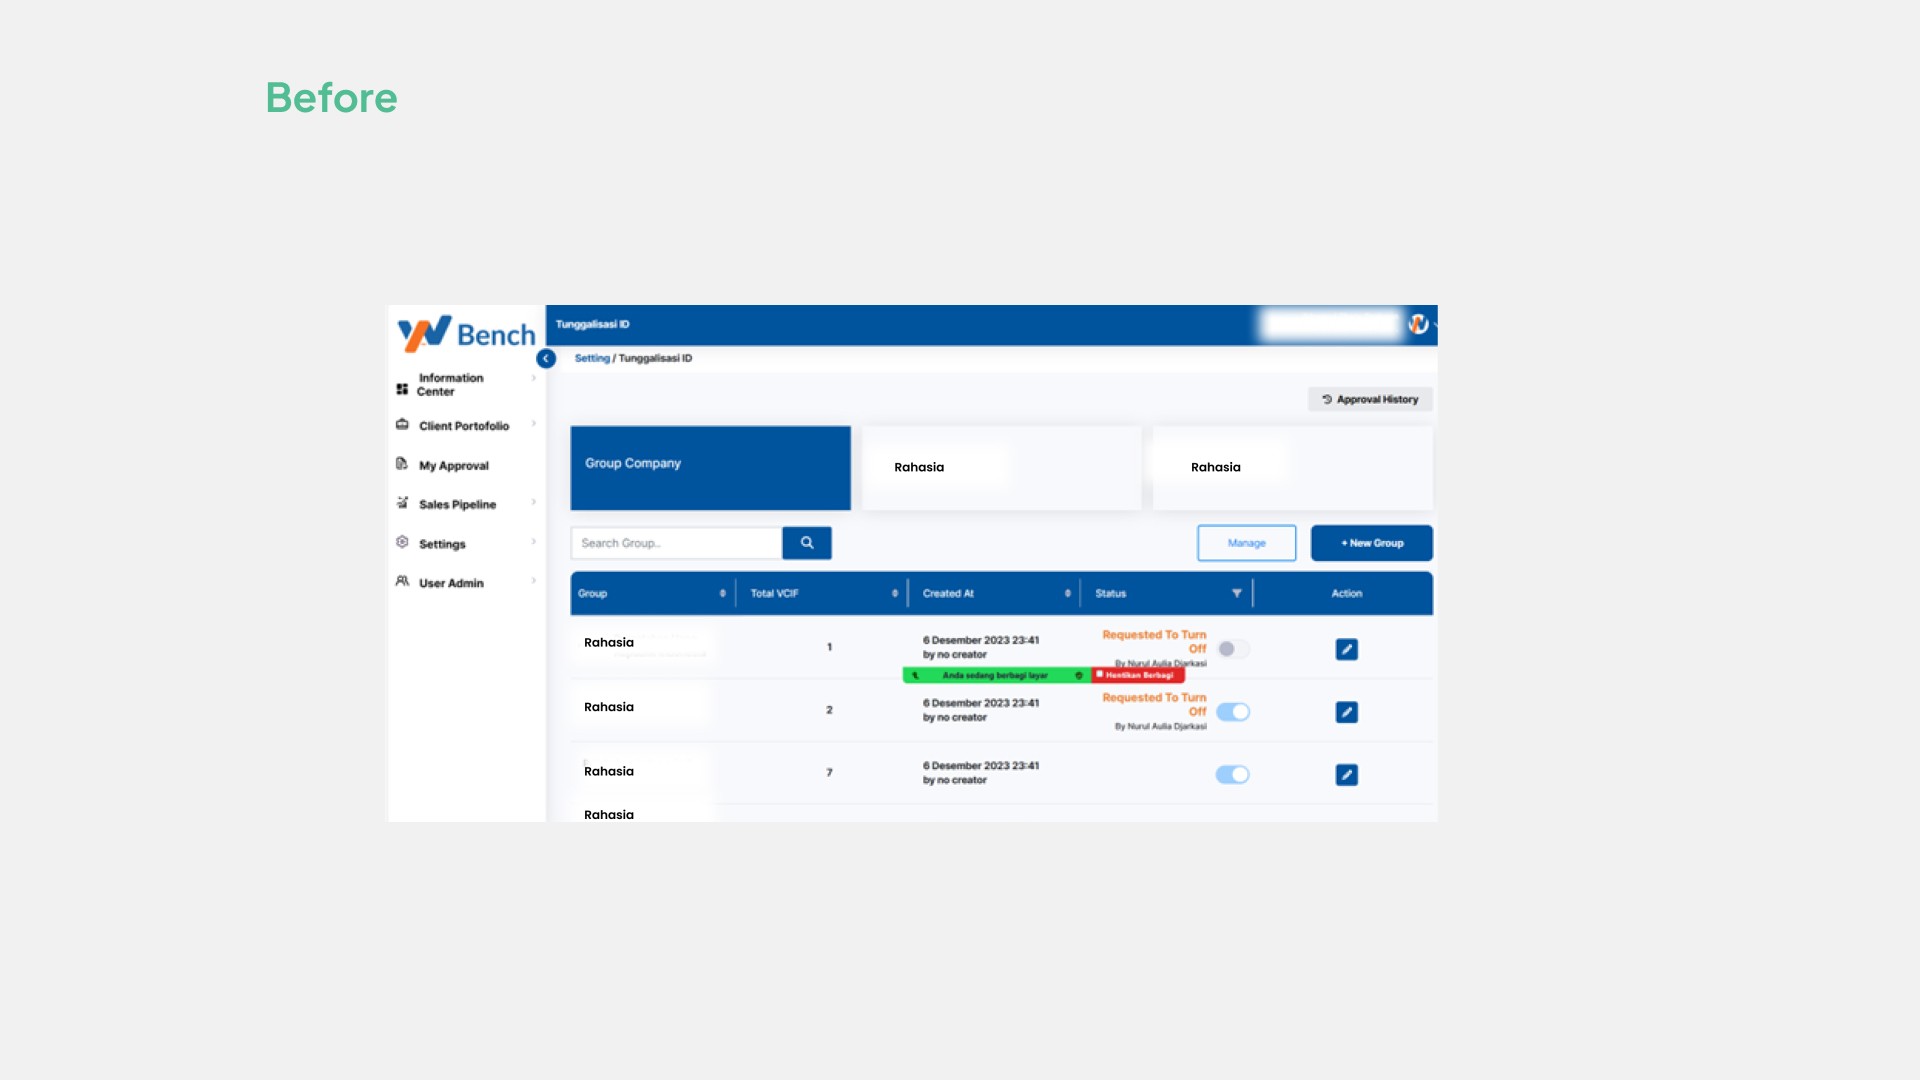Open Approval History
1920x1080 pixels.
pos(1370,399)
